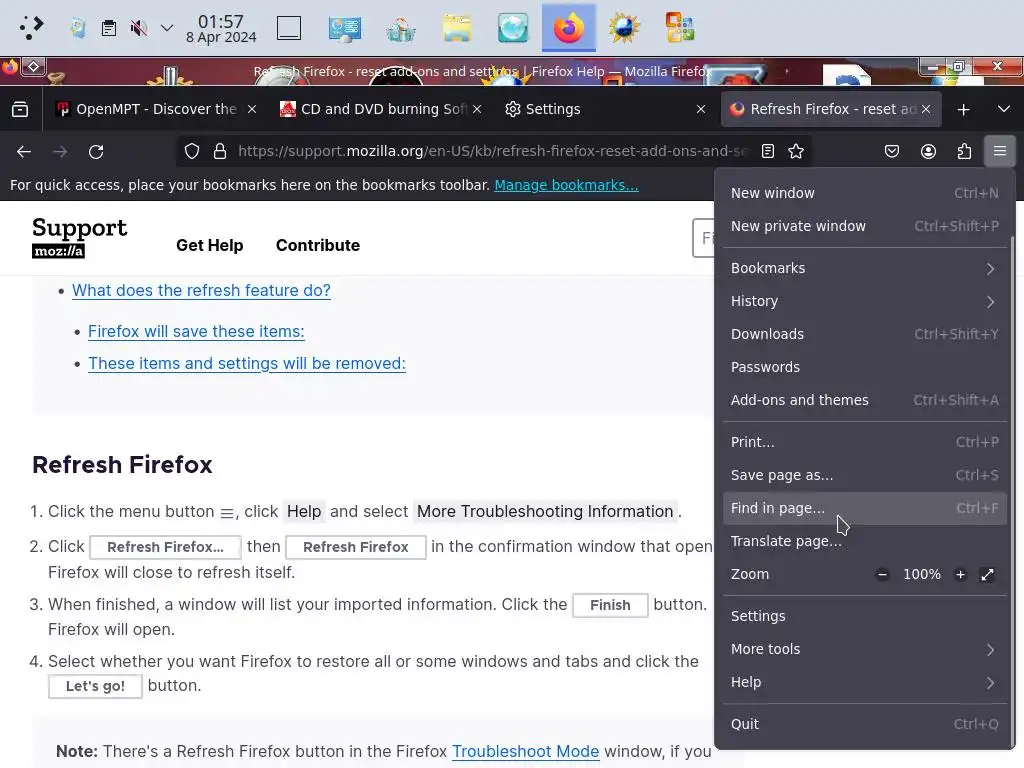1024x768 pixels.
Task: Expand More tools submenu
Action: (865, 649)
